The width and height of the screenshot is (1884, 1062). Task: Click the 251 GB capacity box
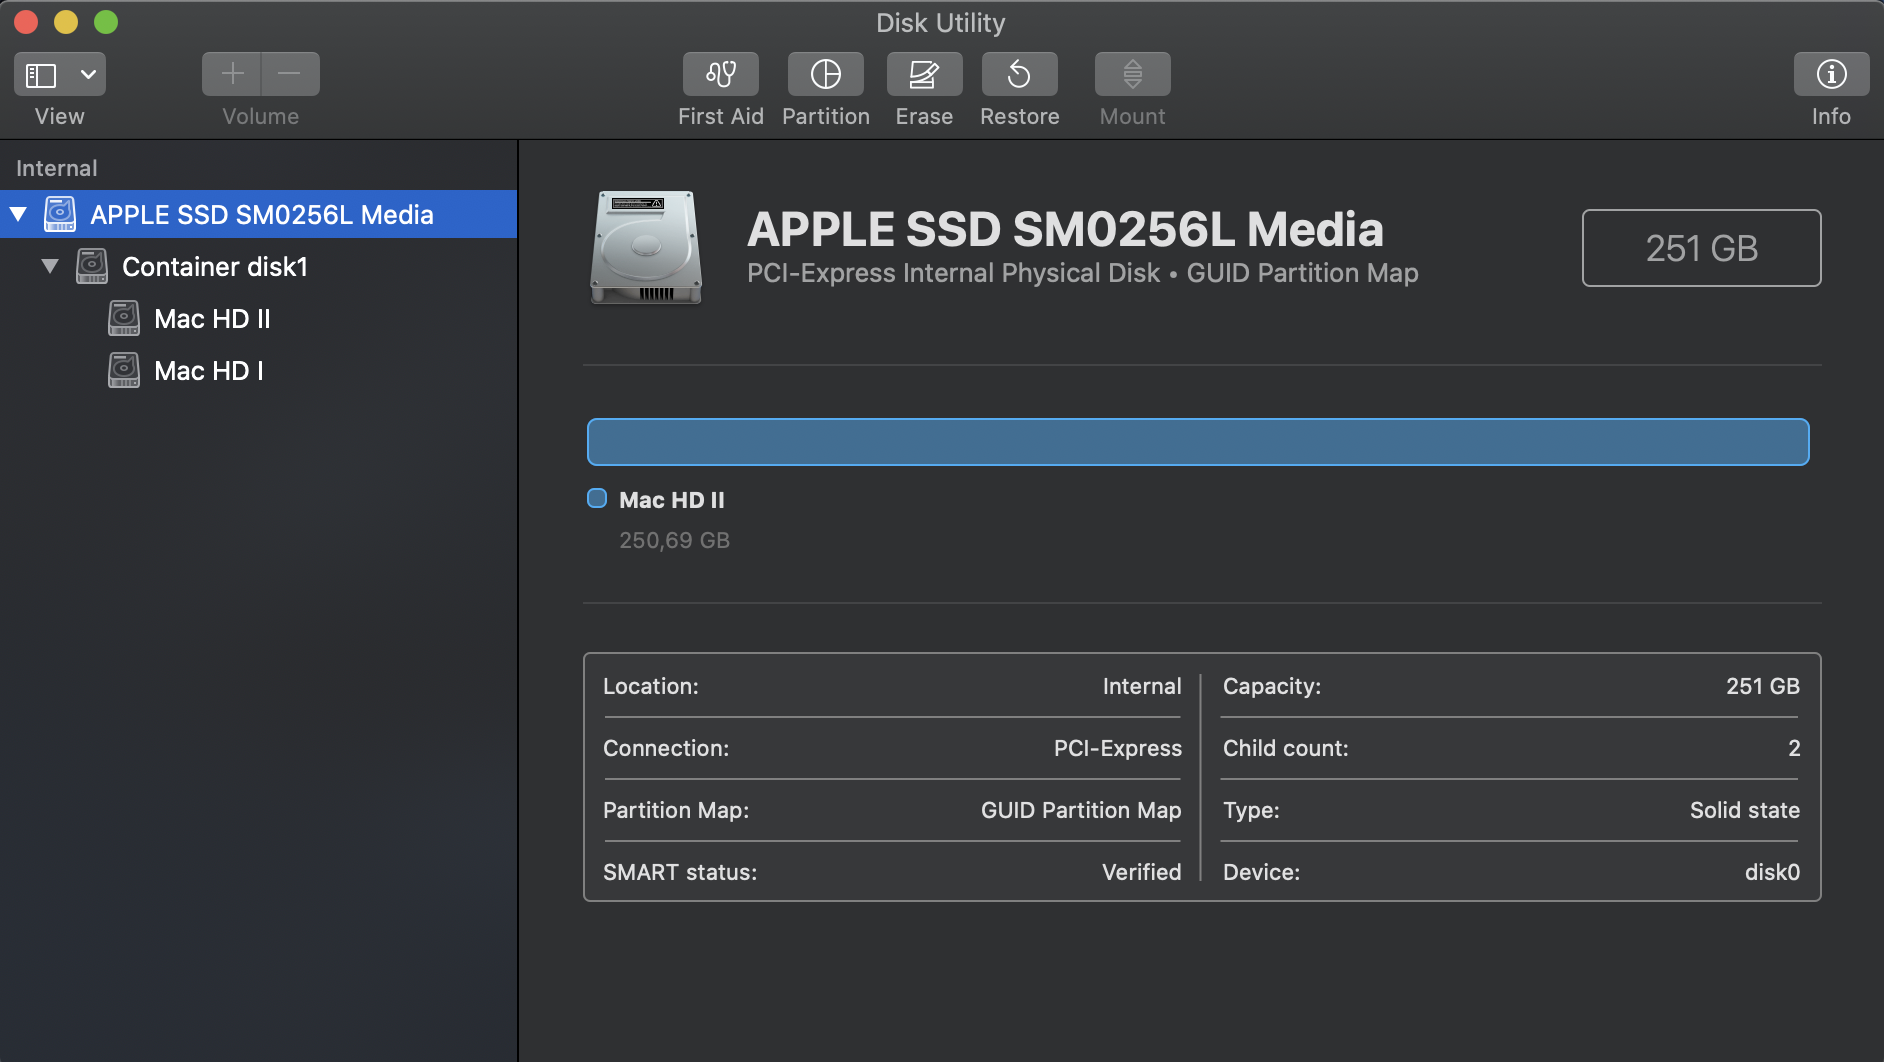pyautogui.click(x=1701, y=248)
